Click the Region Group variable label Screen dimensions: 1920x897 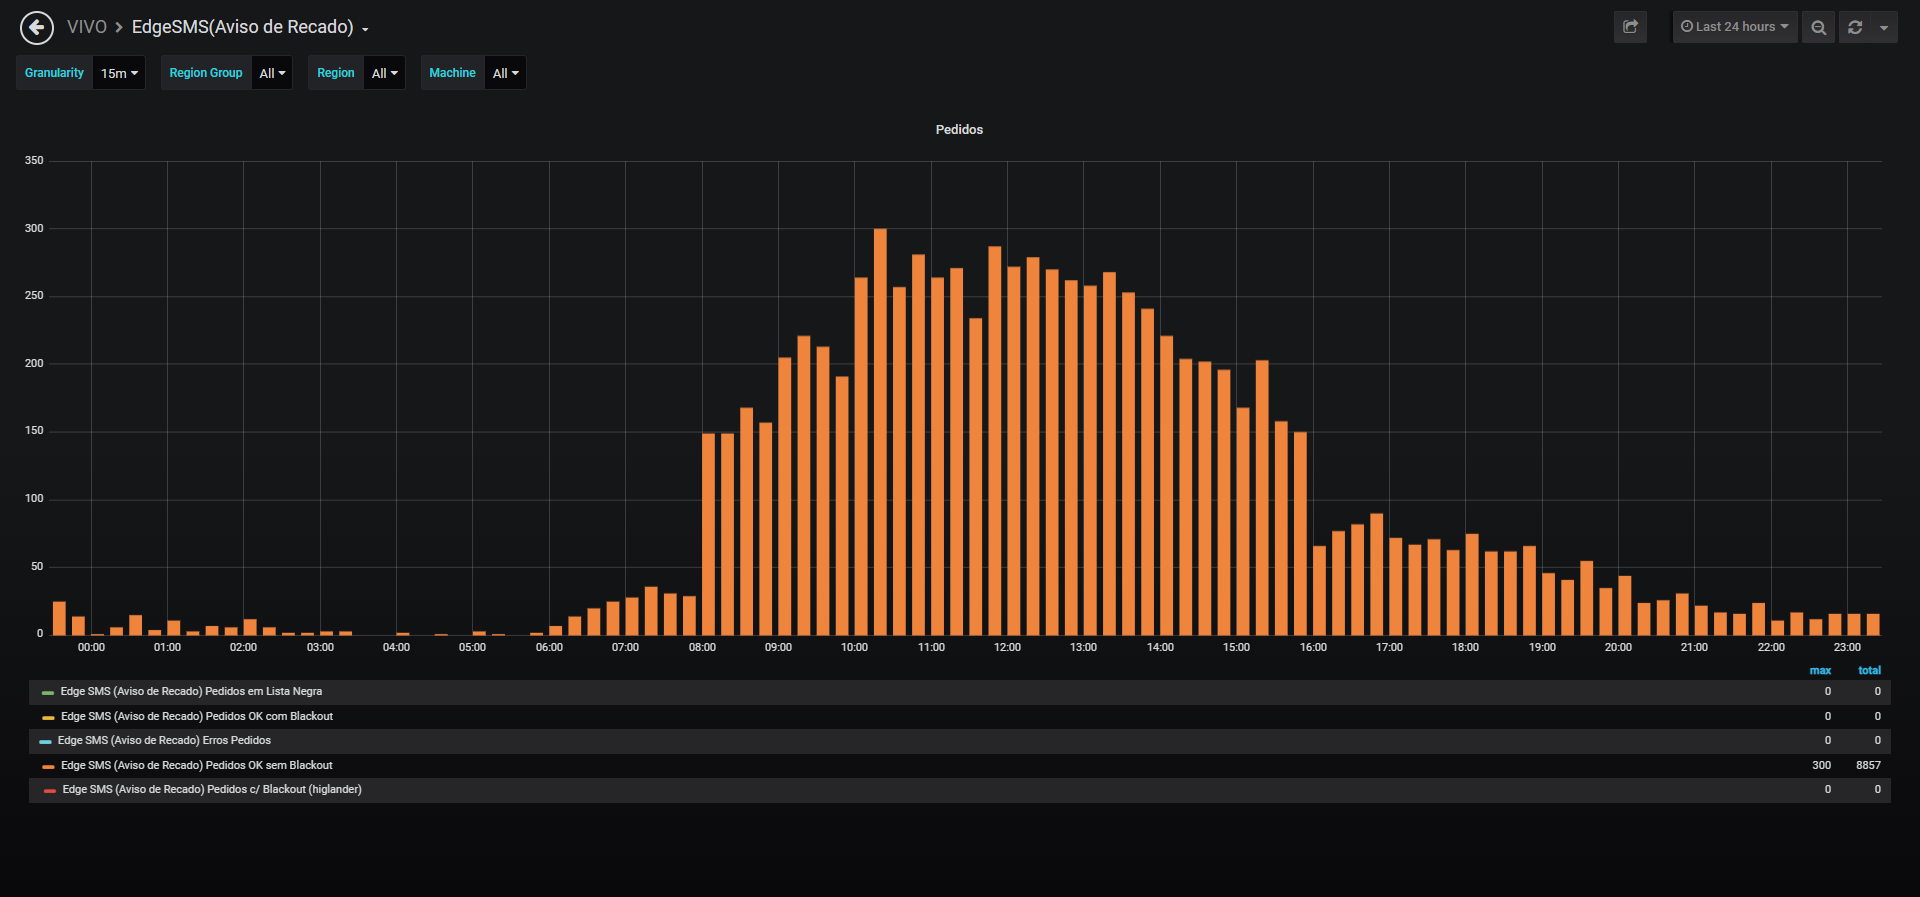point(206,73)
